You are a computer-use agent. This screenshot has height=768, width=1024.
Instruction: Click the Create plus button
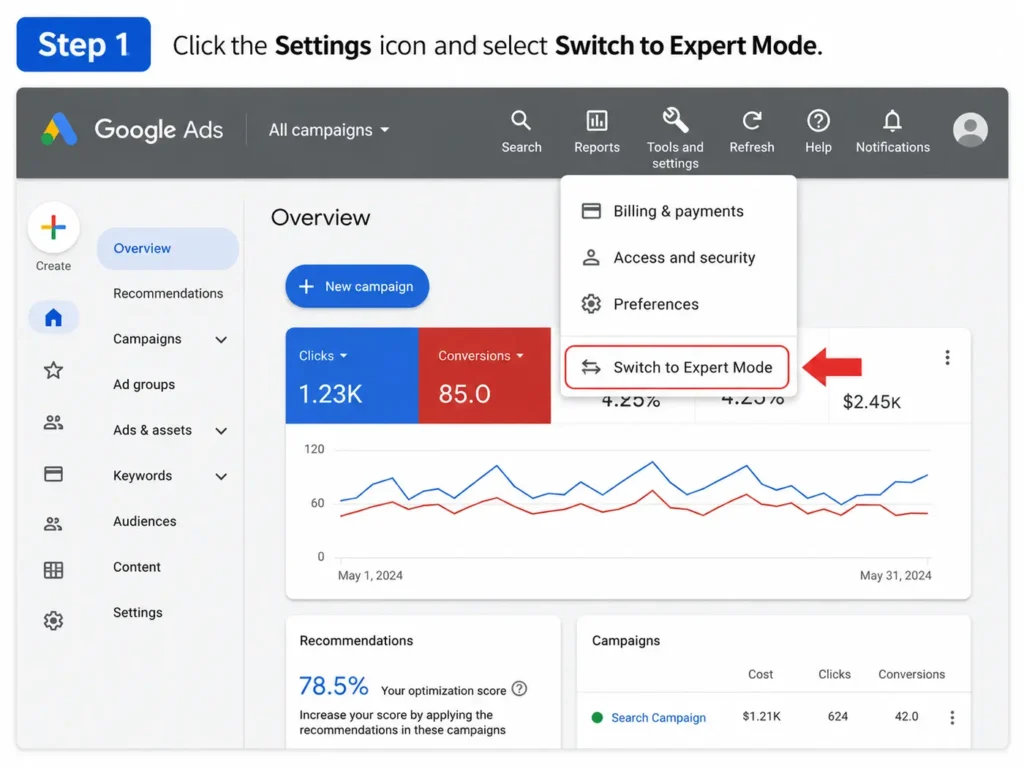click(54, 227)
